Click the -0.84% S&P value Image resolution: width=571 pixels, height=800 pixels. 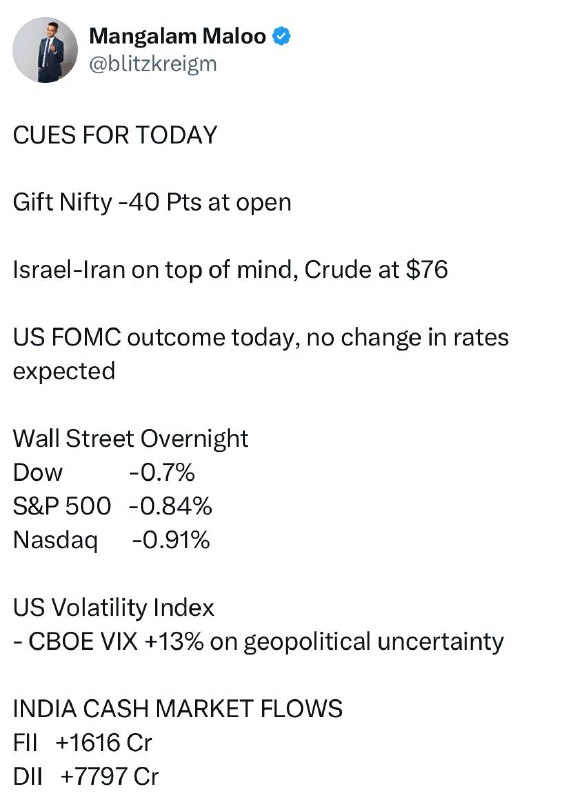pyautogui.click(x=170, y=506)
